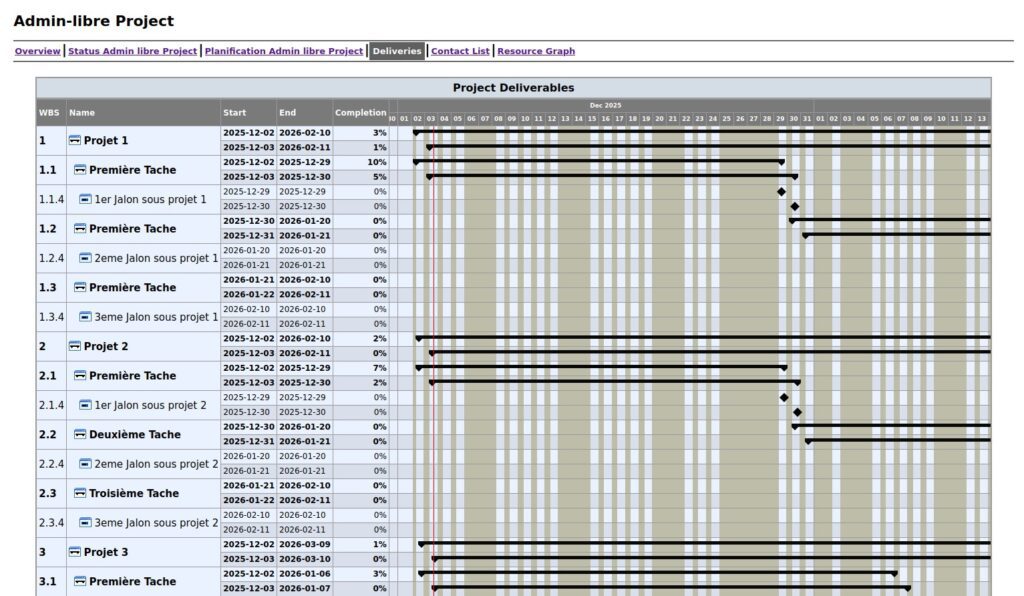Click the 3eme Jalon sous projet 2 name

[x=156, y=523]
